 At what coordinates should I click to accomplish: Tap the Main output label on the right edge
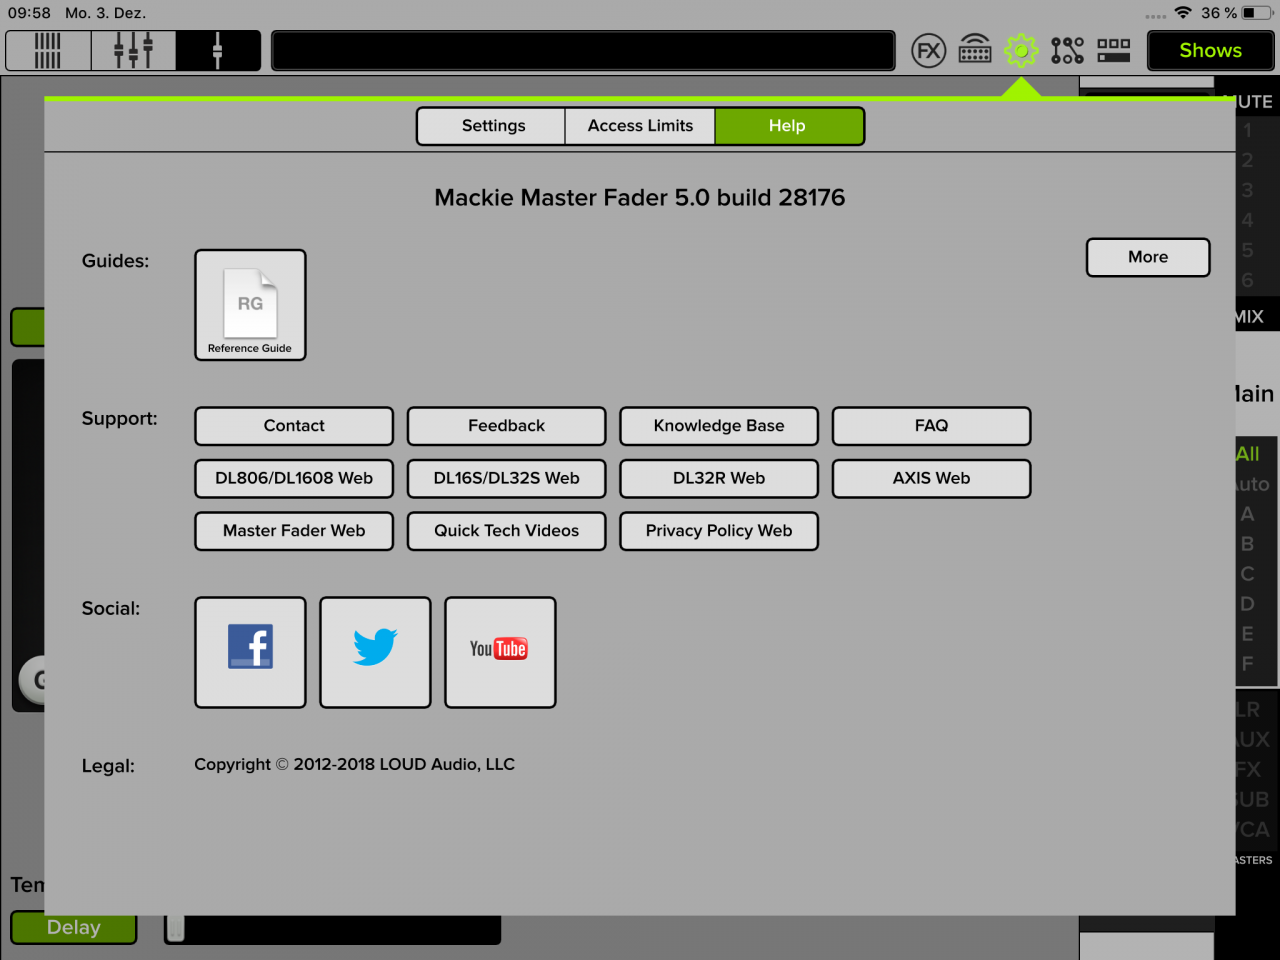1255,394
